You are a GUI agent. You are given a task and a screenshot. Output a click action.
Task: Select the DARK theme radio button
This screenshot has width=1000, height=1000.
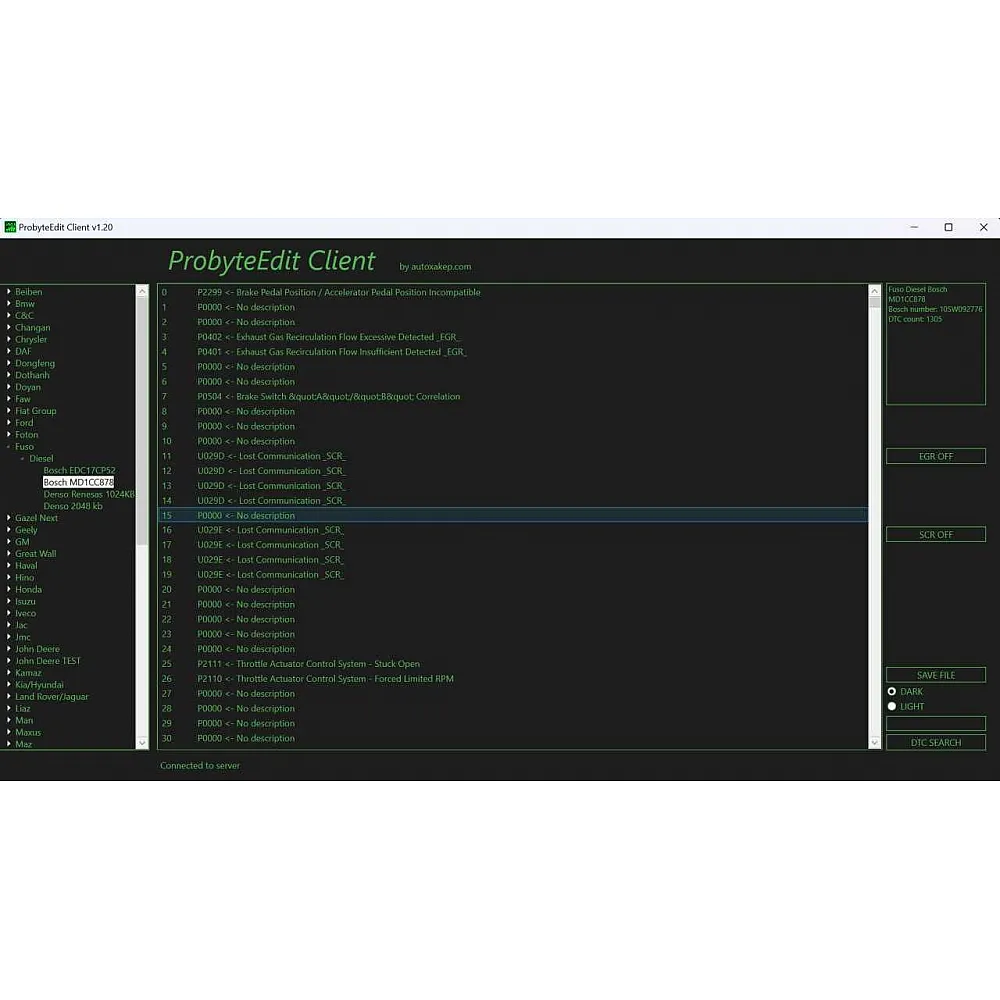pyautogui.click(x=892, y=691)
